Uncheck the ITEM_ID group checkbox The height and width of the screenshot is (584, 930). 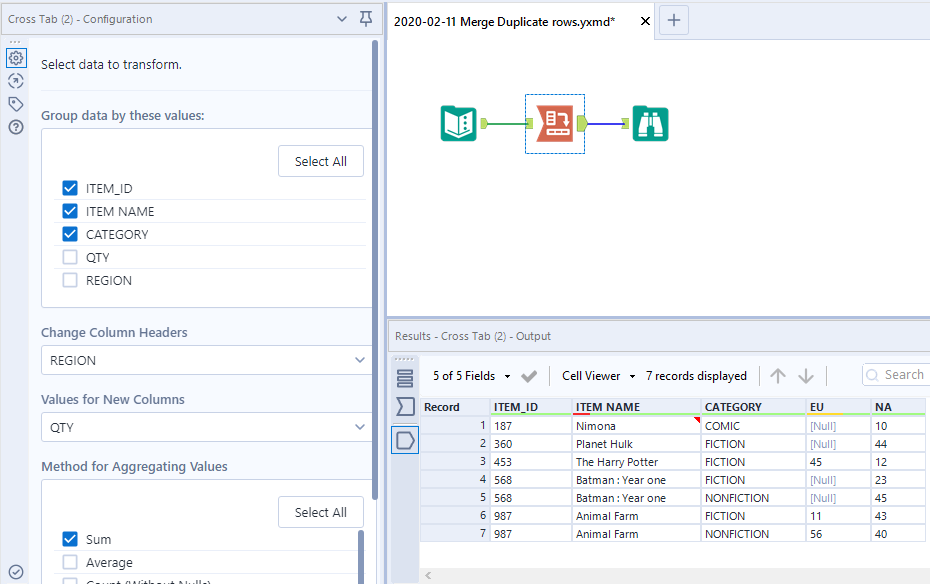pos(70,188)
